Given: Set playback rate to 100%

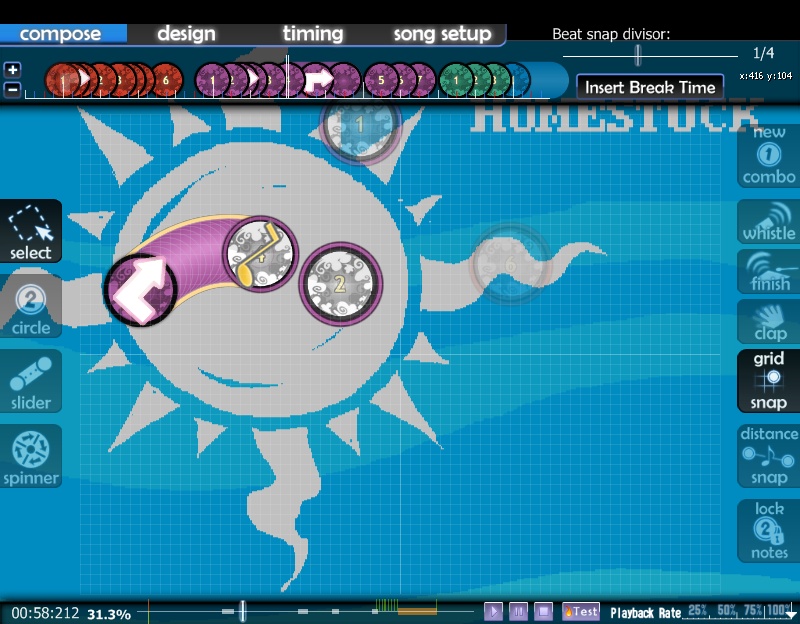Looking at the screenshot, I should click(x=779, y=610).
